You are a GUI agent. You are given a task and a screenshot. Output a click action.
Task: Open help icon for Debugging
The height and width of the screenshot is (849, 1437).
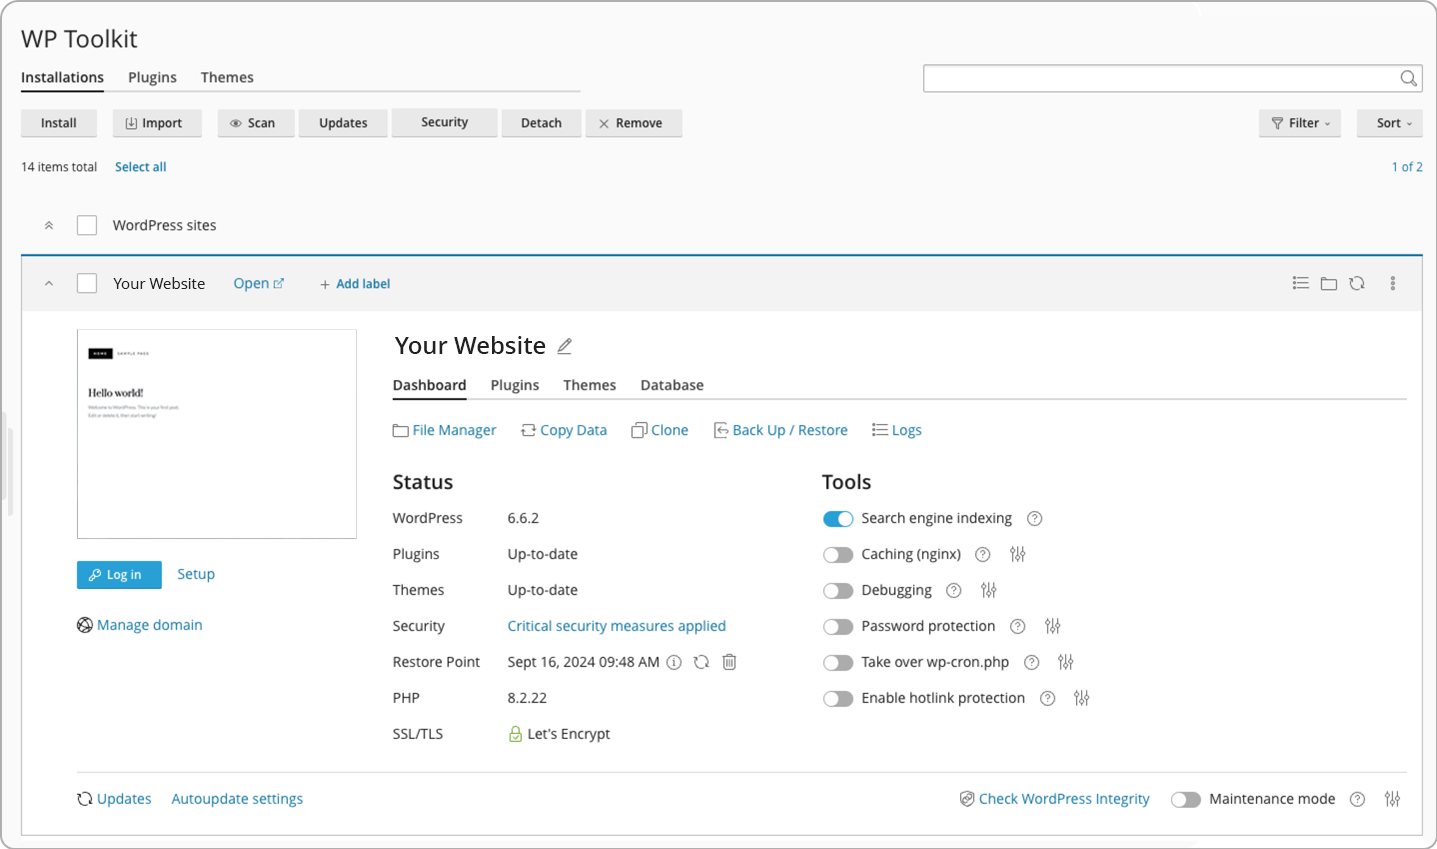(x=954, y=590)
